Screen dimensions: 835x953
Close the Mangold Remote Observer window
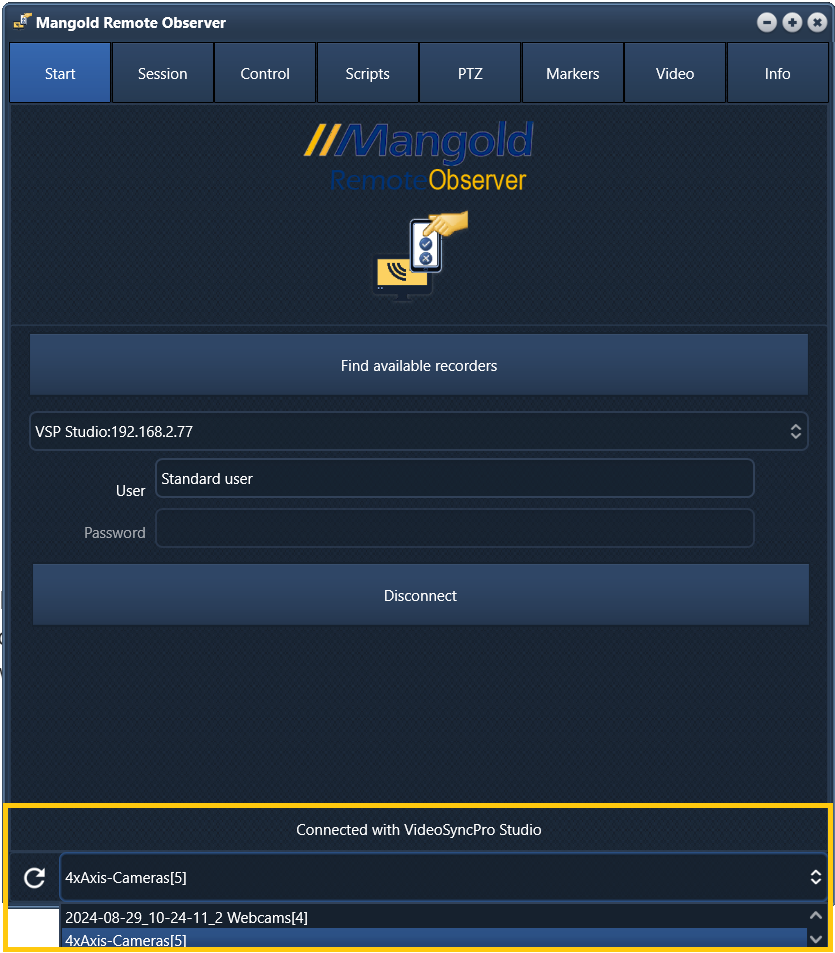point(817,22)
